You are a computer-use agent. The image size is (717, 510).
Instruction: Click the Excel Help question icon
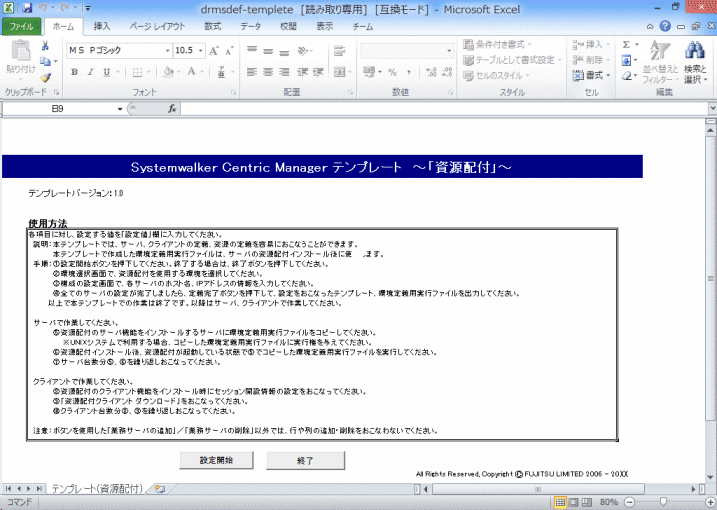click(665, 27)
